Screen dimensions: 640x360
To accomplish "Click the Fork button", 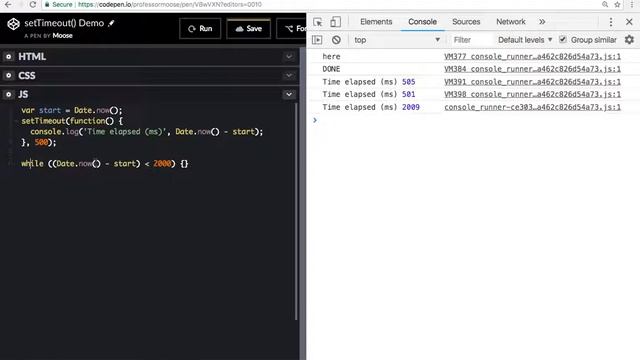I will pyautogui.click(x=291, y=29).
